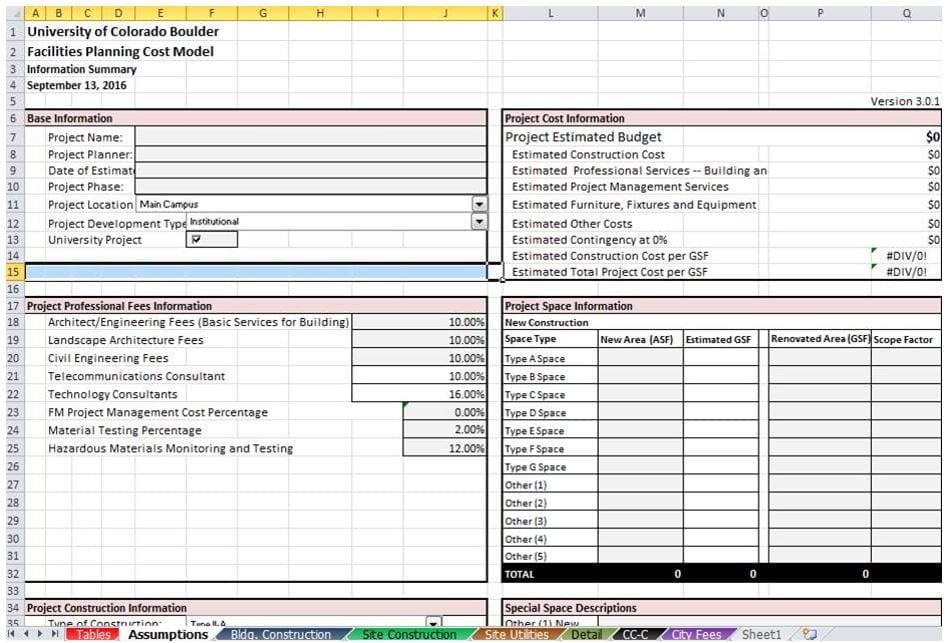Open the Bldg. Construction sheet tab
950x643 pixels.
pyautogui.click(x=280, y=635)
